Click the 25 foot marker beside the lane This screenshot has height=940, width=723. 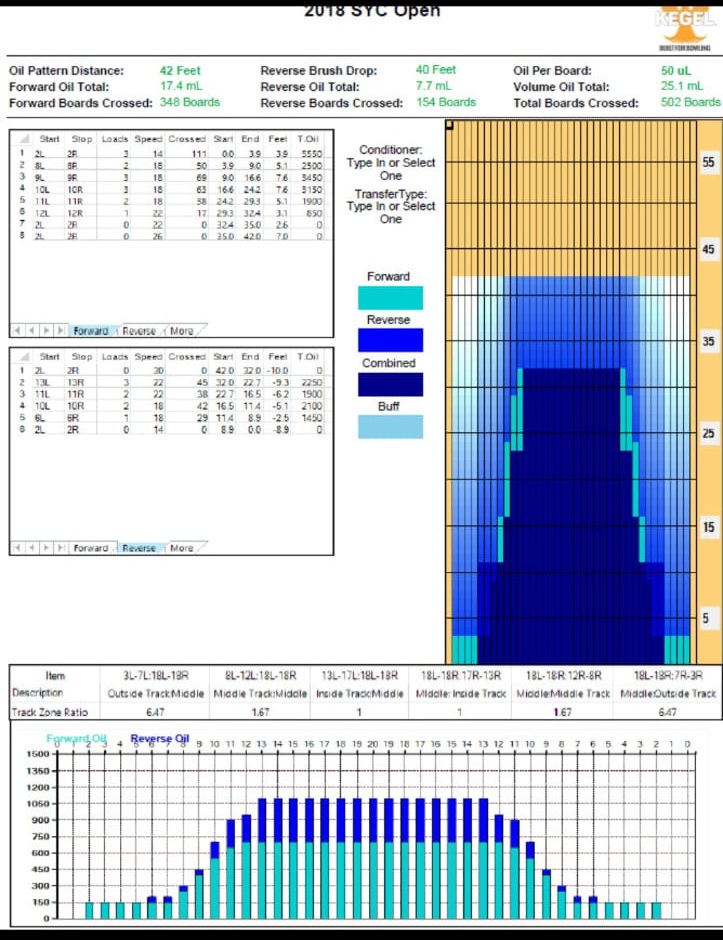pyautogui.click(x=708, y=433)
